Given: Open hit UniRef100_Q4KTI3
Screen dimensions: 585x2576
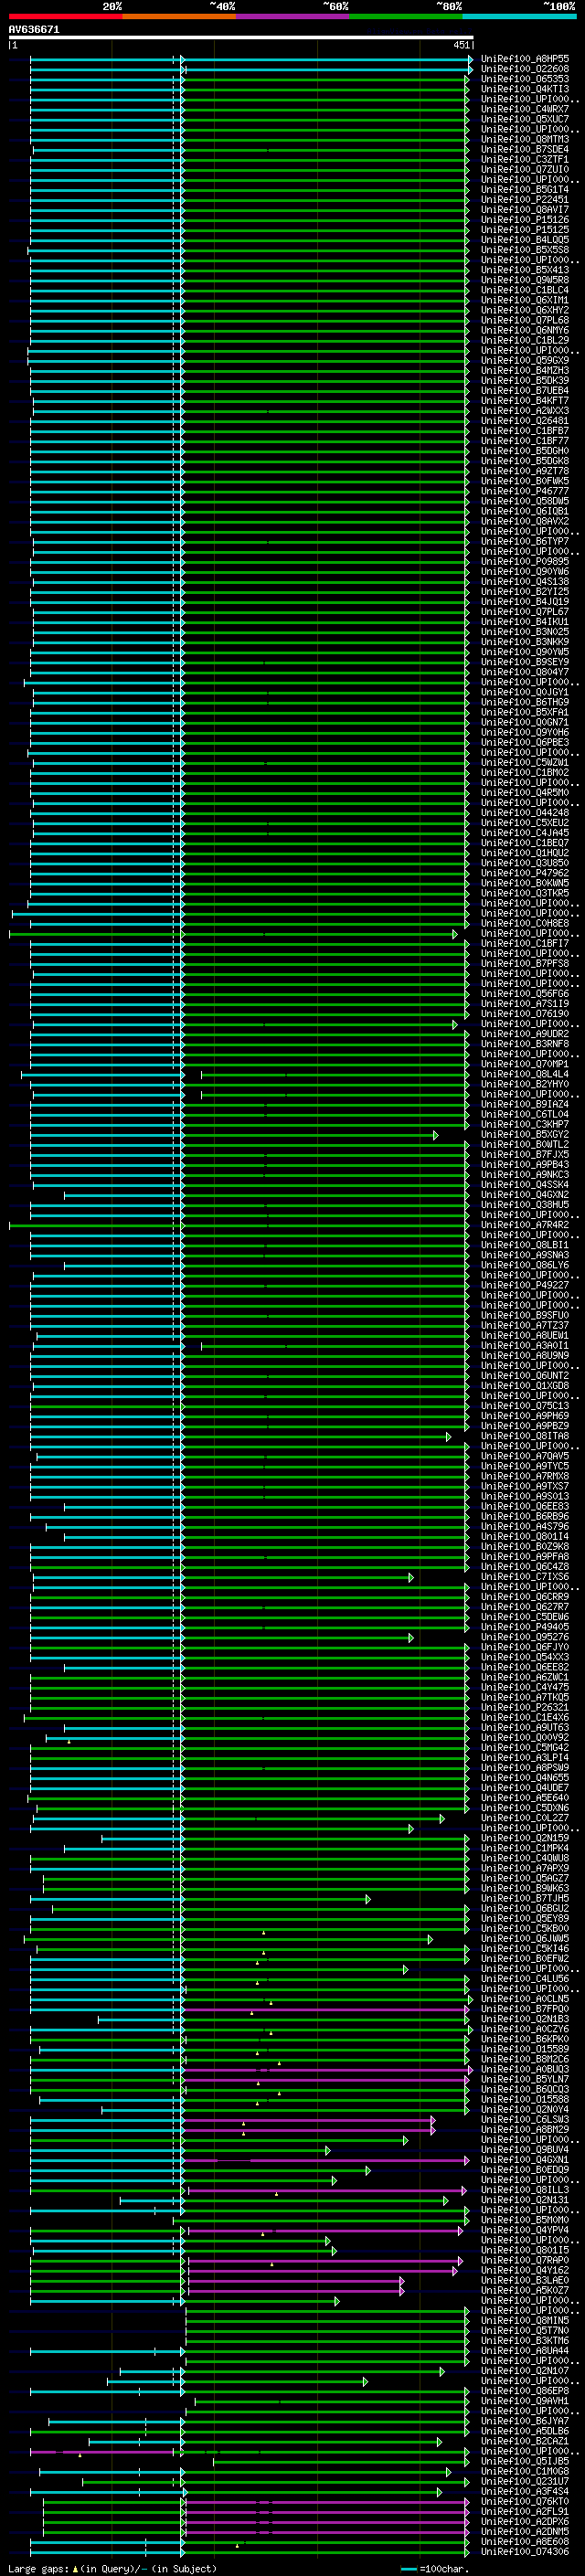Looking at the screenshot, I should coord(525,89).
